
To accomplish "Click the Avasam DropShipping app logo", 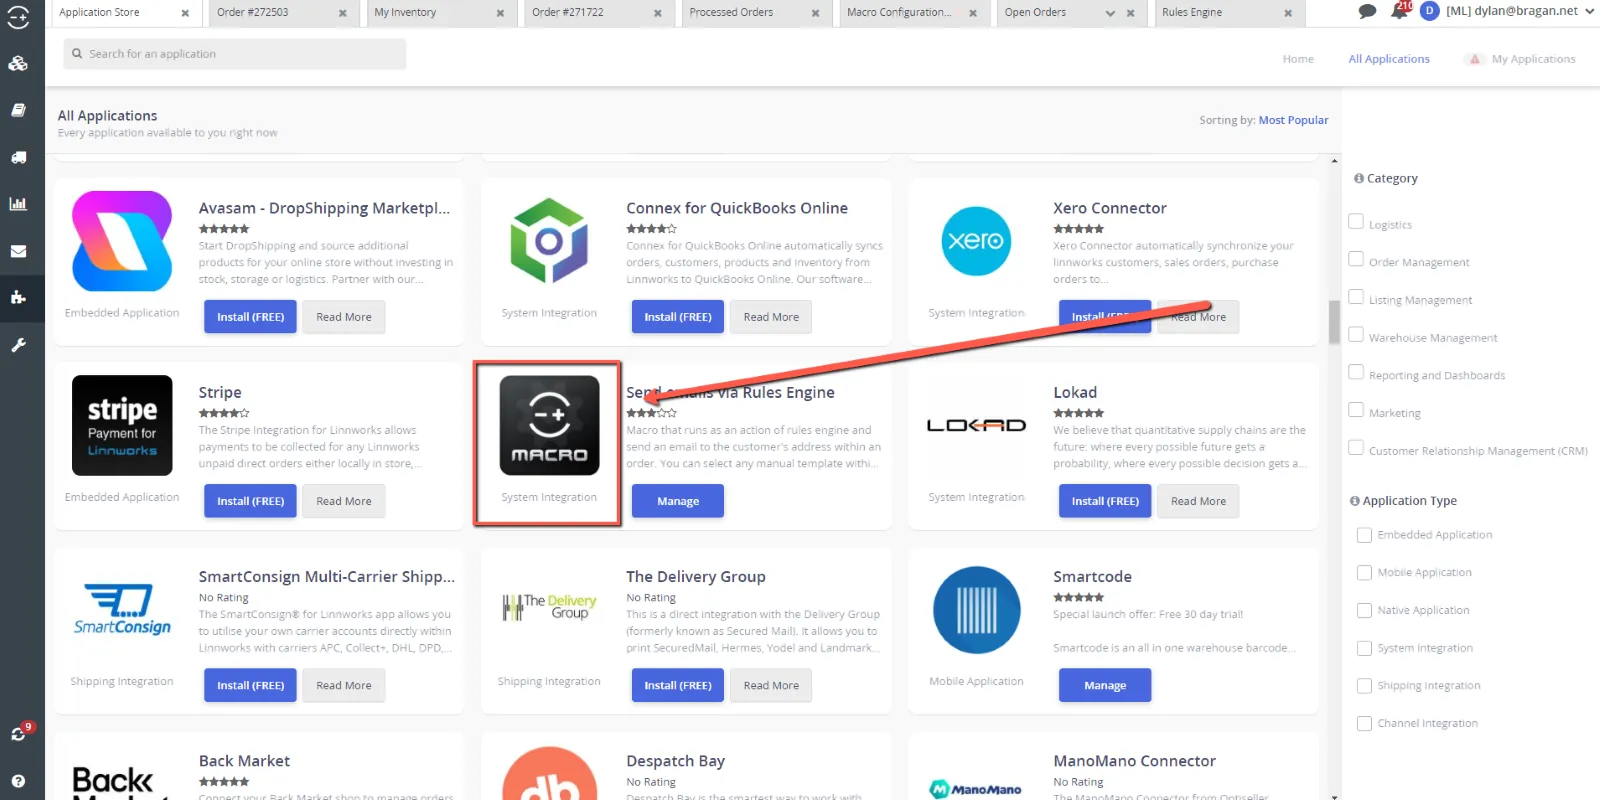I will pyautogui.click(x=122, y=241).
